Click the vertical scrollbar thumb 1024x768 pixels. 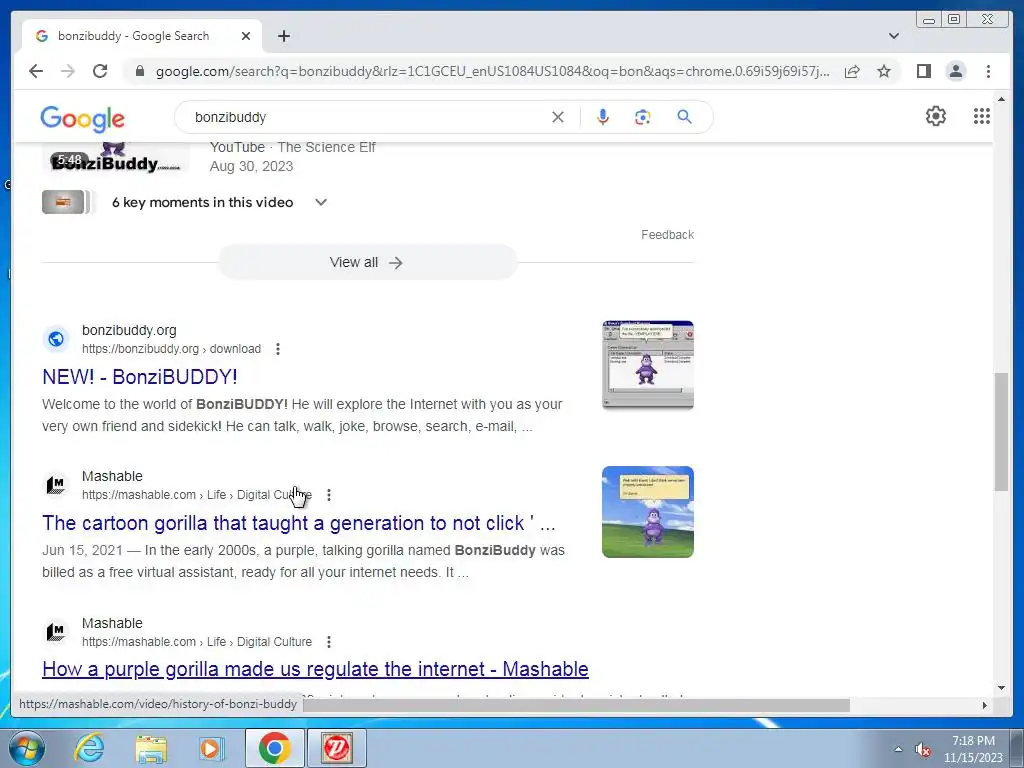click(1001, 431)
